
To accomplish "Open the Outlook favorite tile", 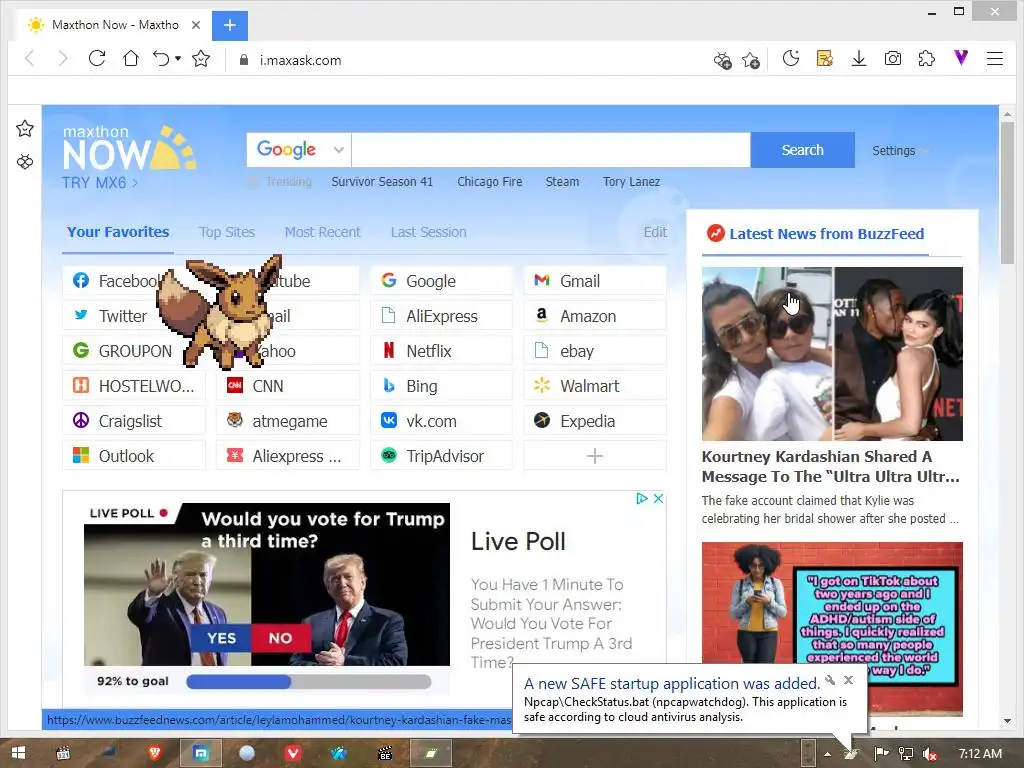I will pos(133,456).
